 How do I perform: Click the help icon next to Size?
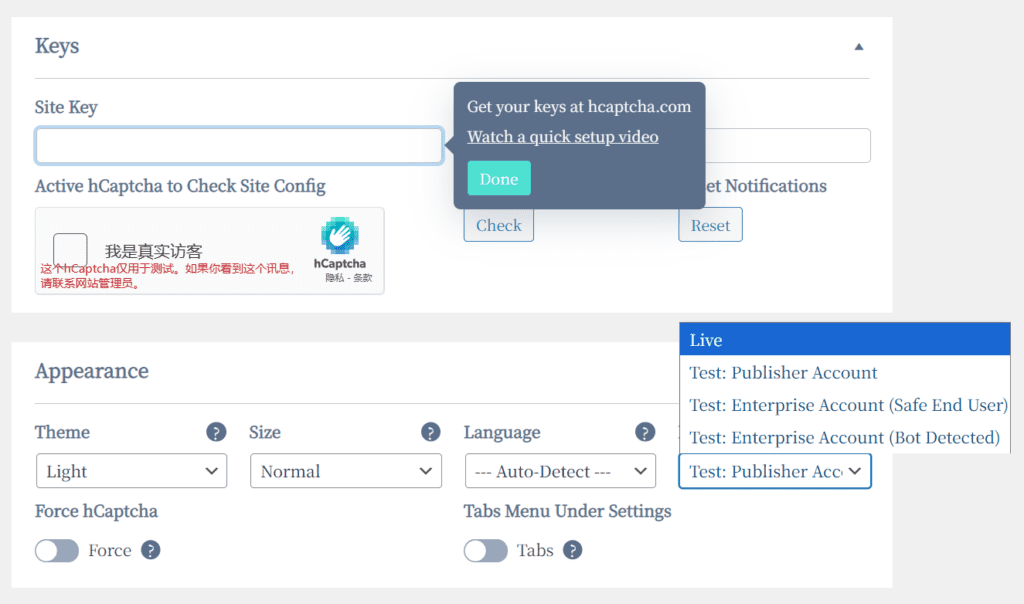pyautogui.click(x=431, y=432)
